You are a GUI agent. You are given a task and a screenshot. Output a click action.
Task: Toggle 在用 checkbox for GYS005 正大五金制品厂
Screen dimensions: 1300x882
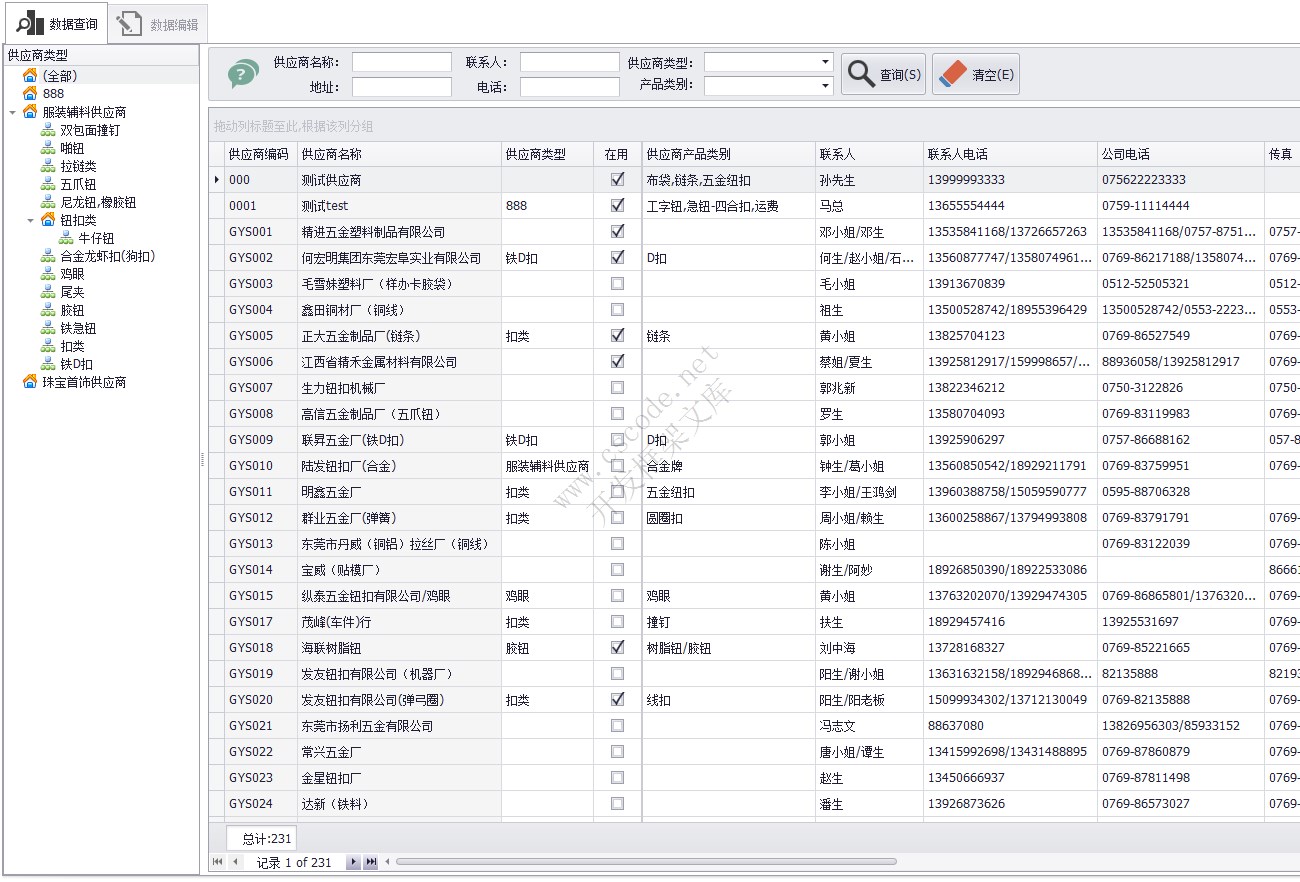(x=617, y=336)
